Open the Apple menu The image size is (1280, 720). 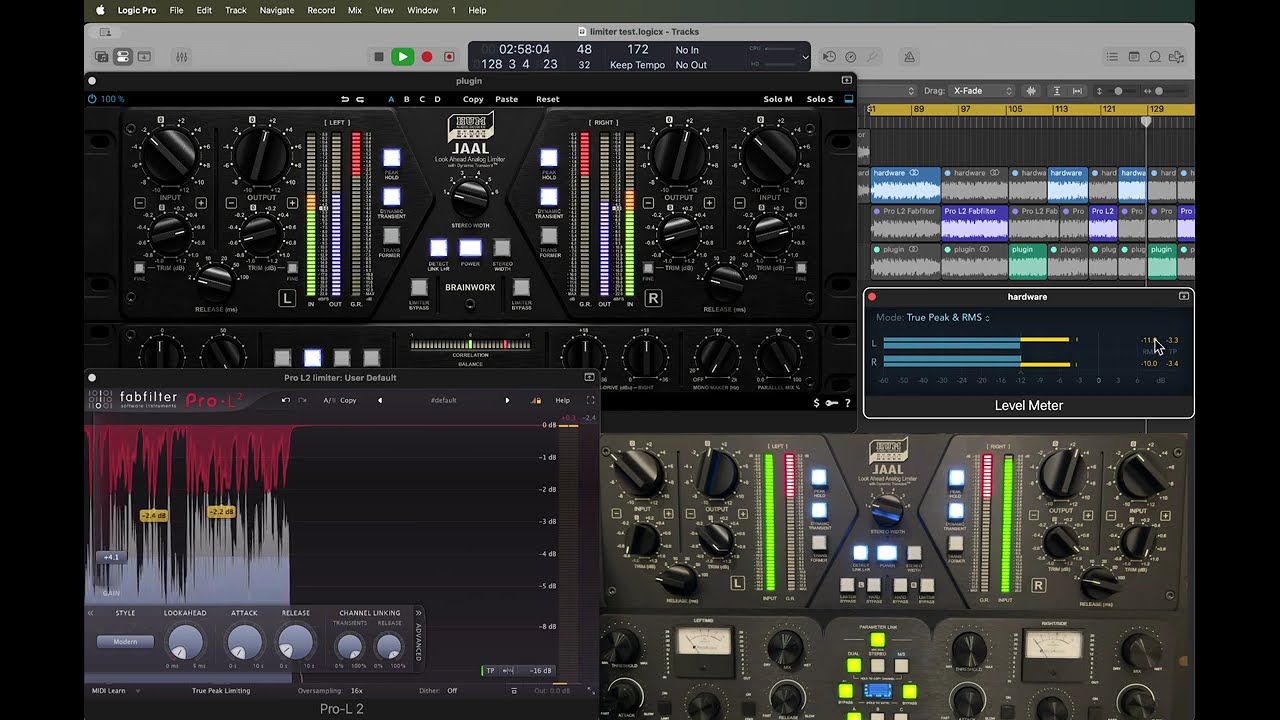(100, 10)
